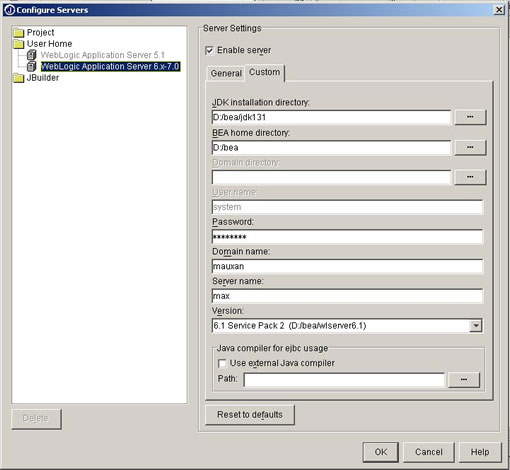
Task: Click the User Home folder icon
Action: [x=19, y=44]
